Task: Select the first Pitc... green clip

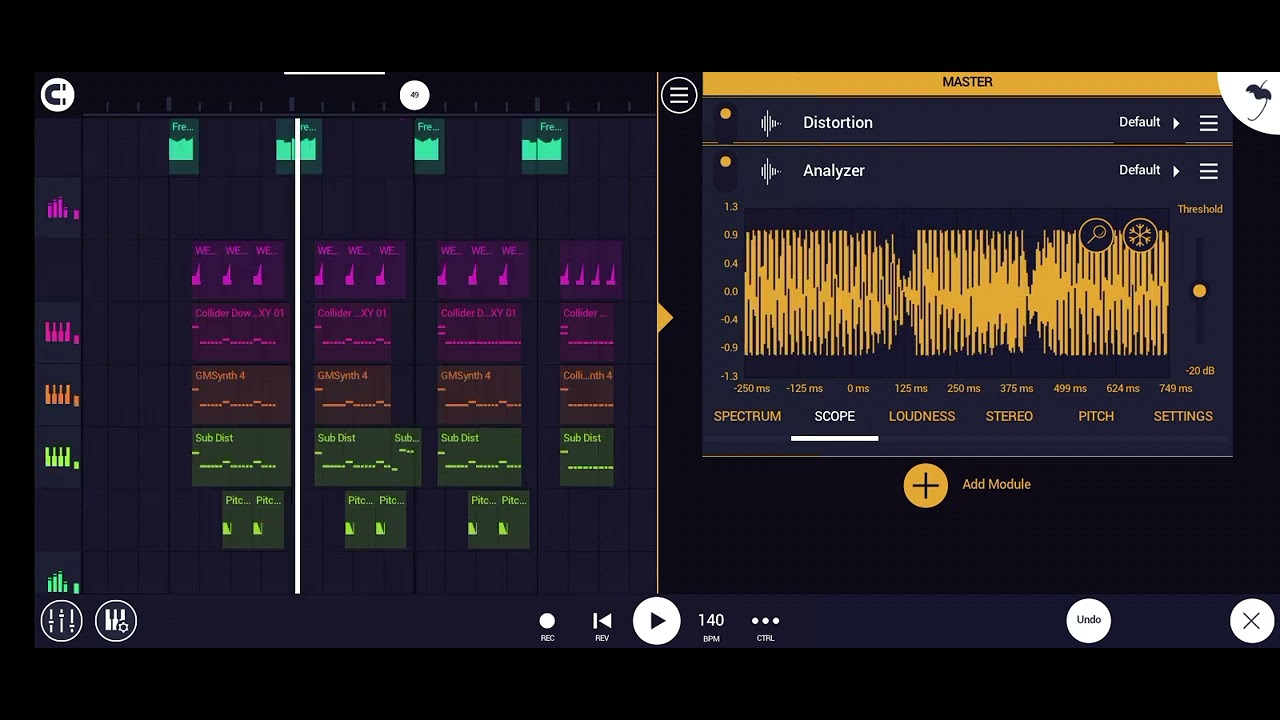Action: click(x=237, y=520)
